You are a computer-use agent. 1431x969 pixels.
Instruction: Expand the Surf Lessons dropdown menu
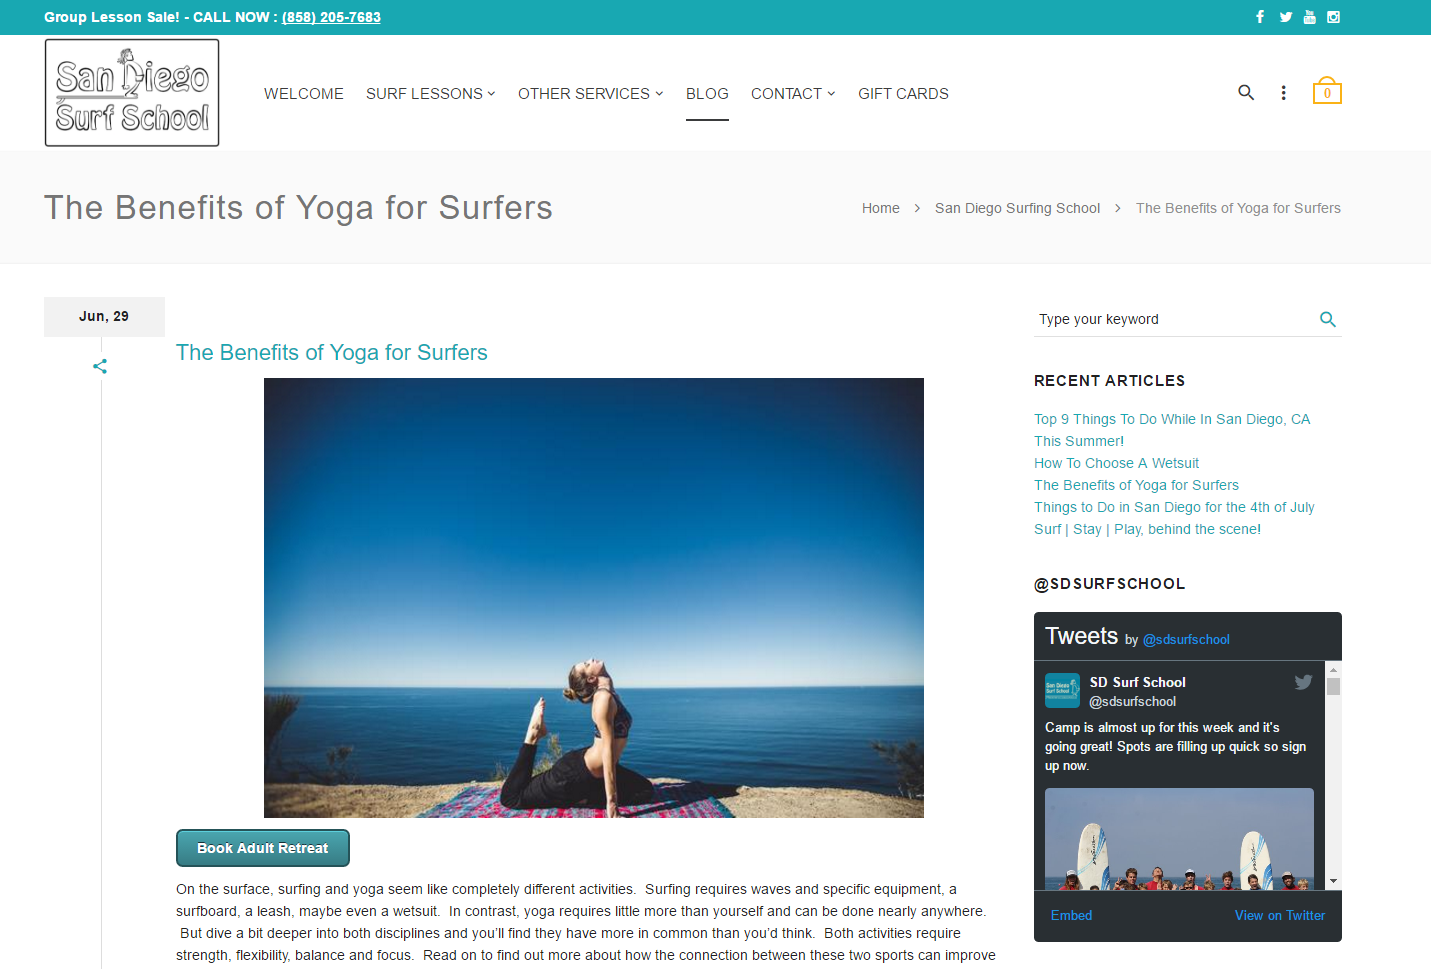point(431,94)
